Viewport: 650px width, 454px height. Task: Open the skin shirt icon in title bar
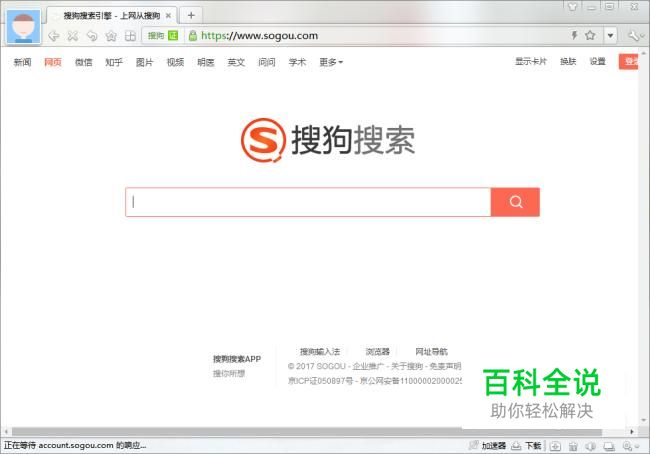pyautogui.click(x=572, y=7)
